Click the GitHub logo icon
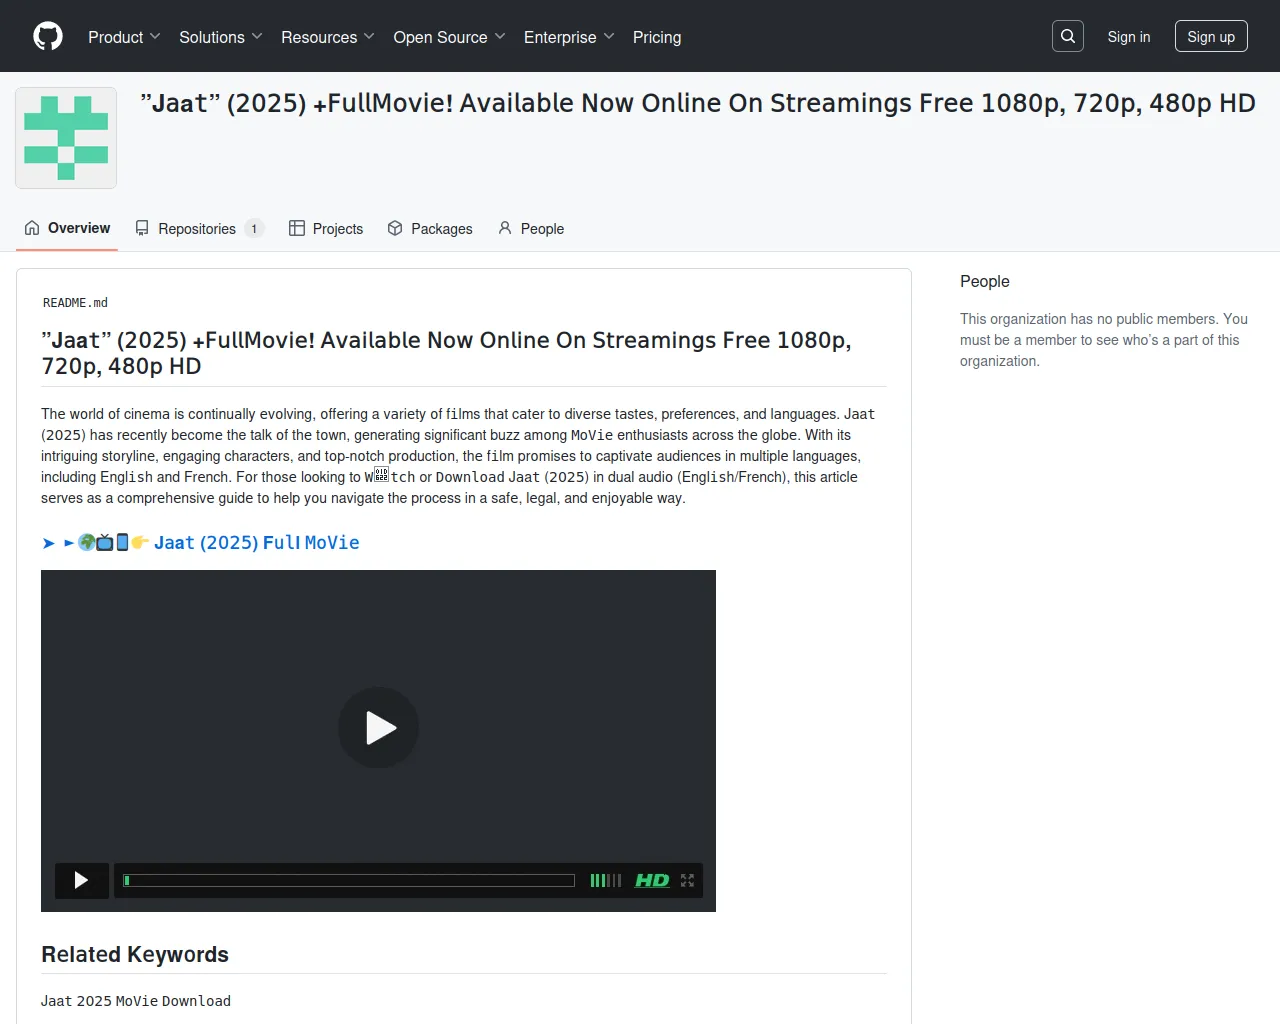 point(48,36)
